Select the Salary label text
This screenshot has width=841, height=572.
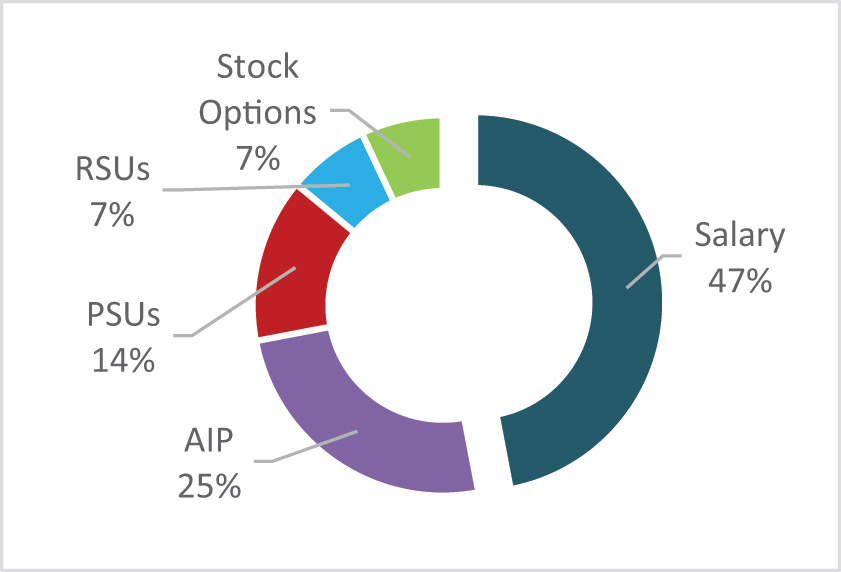740,235
